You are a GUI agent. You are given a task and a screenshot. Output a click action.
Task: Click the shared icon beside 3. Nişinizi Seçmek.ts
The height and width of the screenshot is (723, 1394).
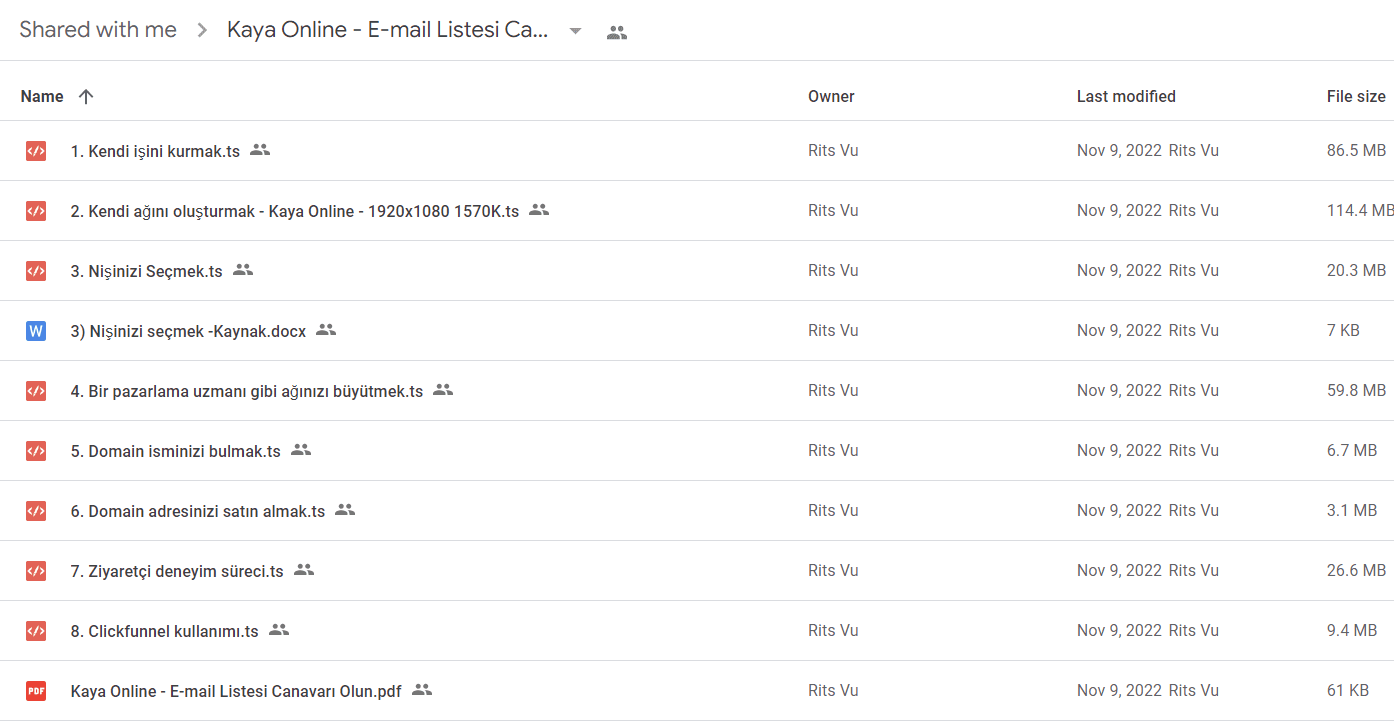(243, 270)
